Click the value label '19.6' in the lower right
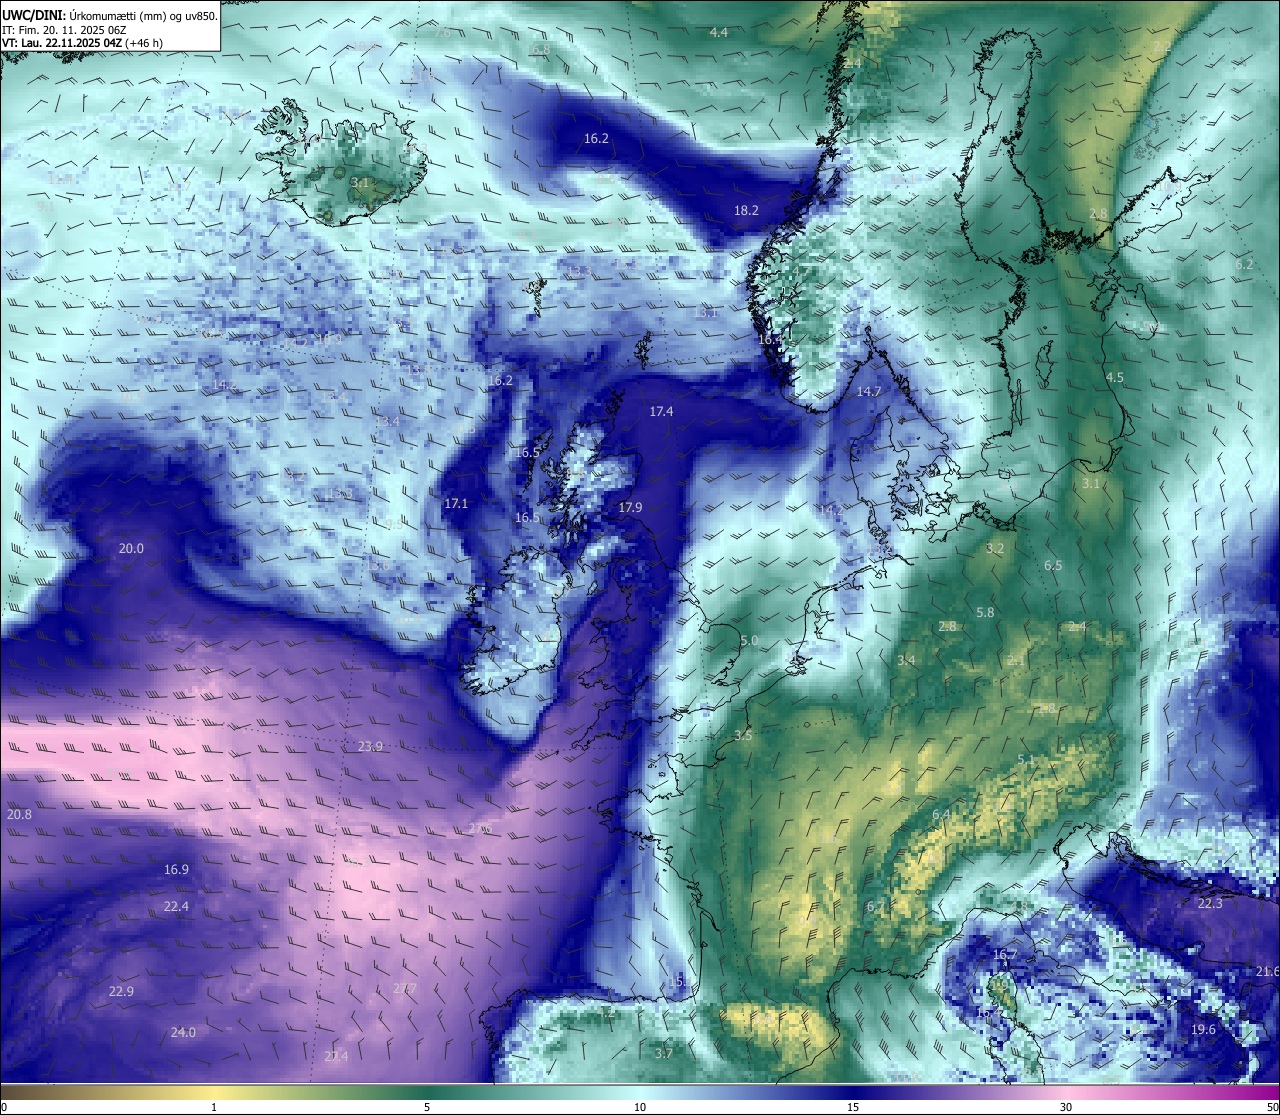Image resolution: width=1280 pixels, height=1115 pixels. click(x=1203, y=1030)
